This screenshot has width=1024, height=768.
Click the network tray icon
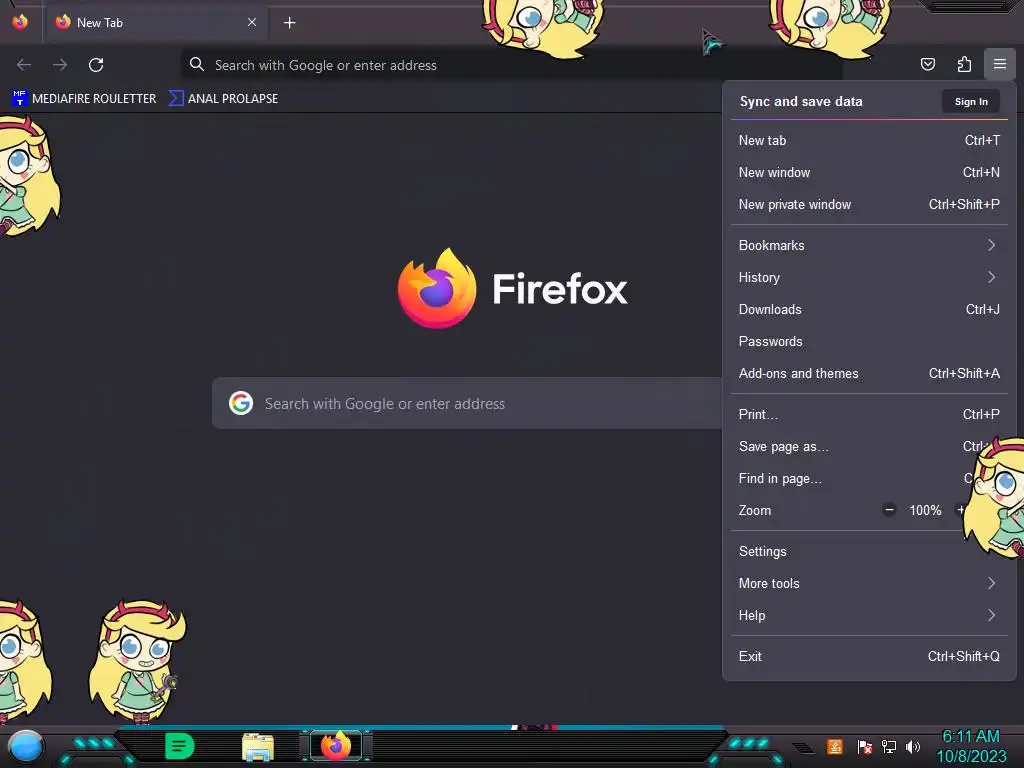click(888, 746)
